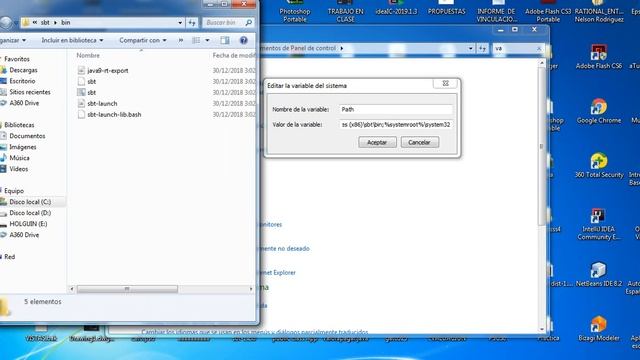Click the help icon in the Explorer toolbar

click(x=244, y=40)
